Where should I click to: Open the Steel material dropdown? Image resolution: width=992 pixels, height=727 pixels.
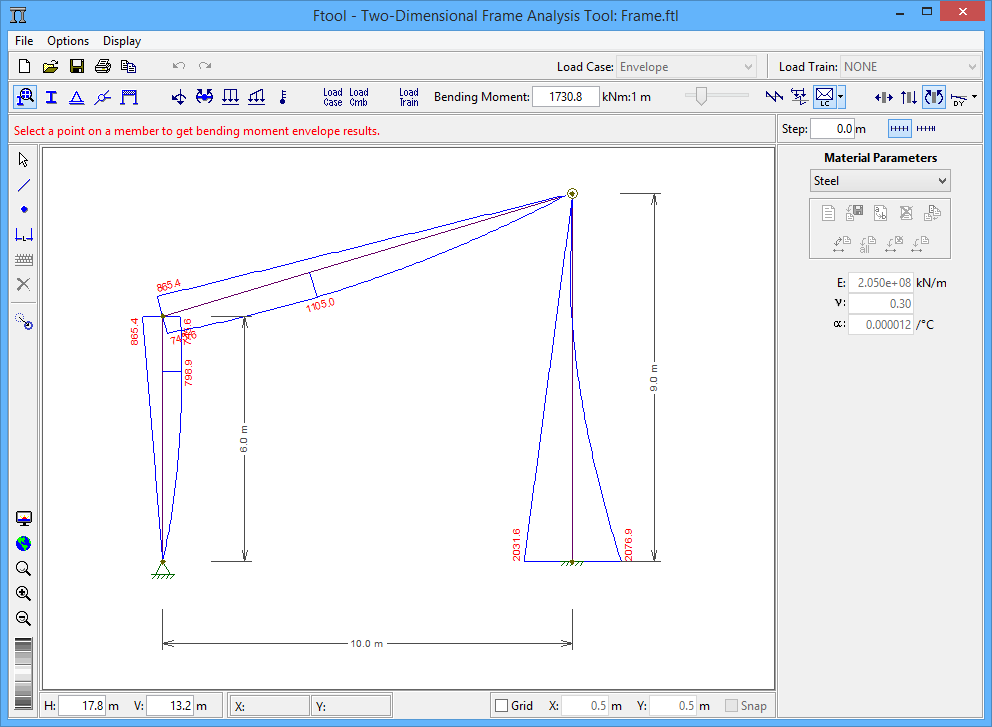point(880,181)
